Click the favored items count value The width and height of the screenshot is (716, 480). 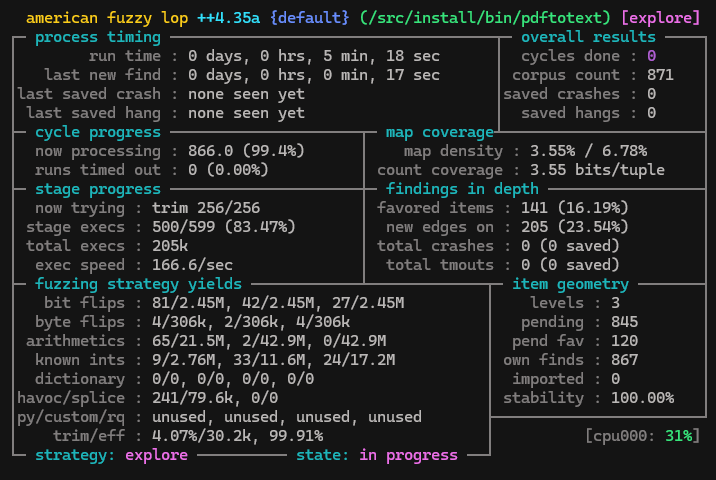[x=574, y=208]
